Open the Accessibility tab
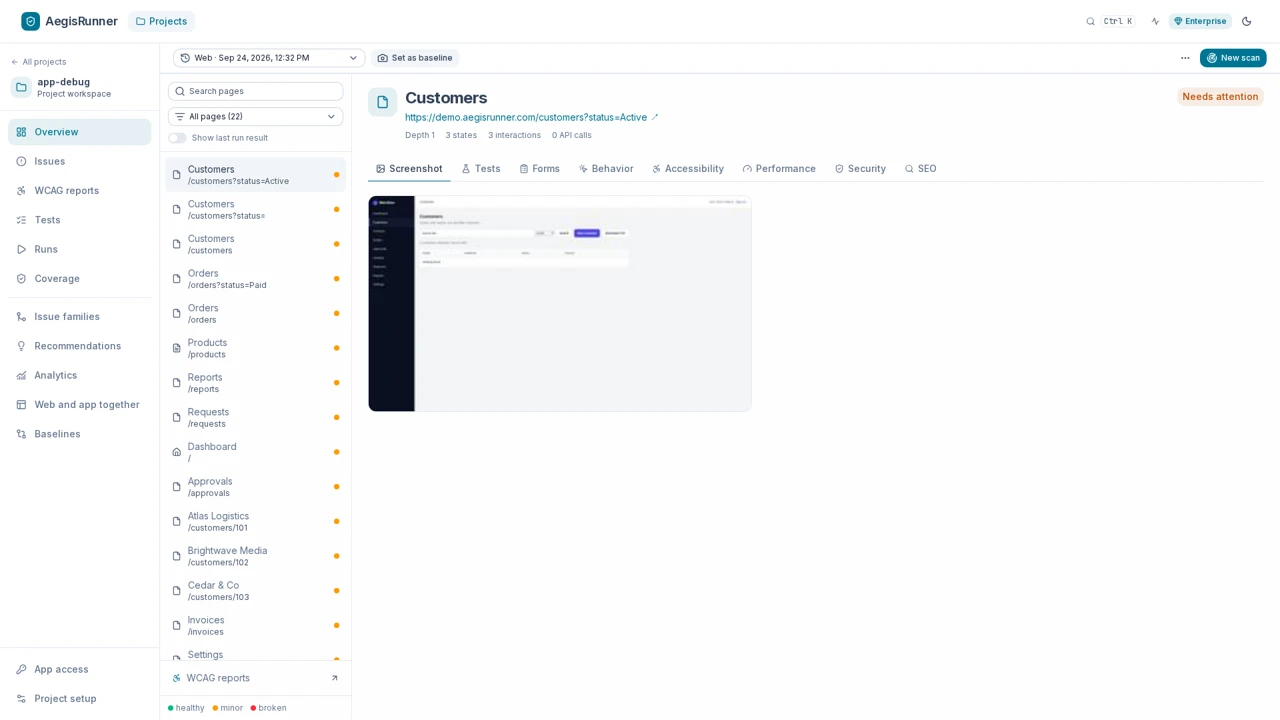1280x720 pixels. (687, 169)
